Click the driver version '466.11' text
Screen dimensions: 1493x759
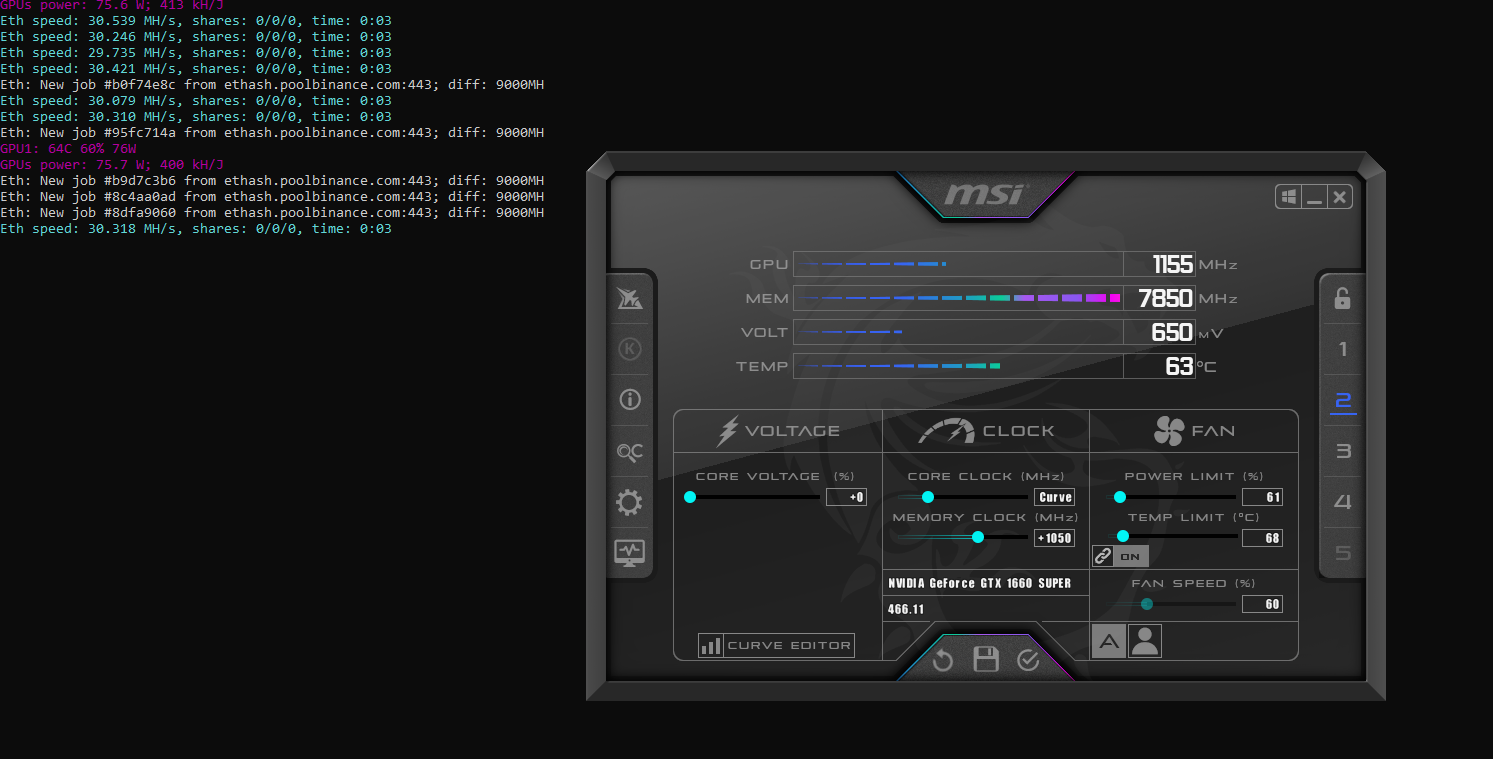(x=906, y=610)
